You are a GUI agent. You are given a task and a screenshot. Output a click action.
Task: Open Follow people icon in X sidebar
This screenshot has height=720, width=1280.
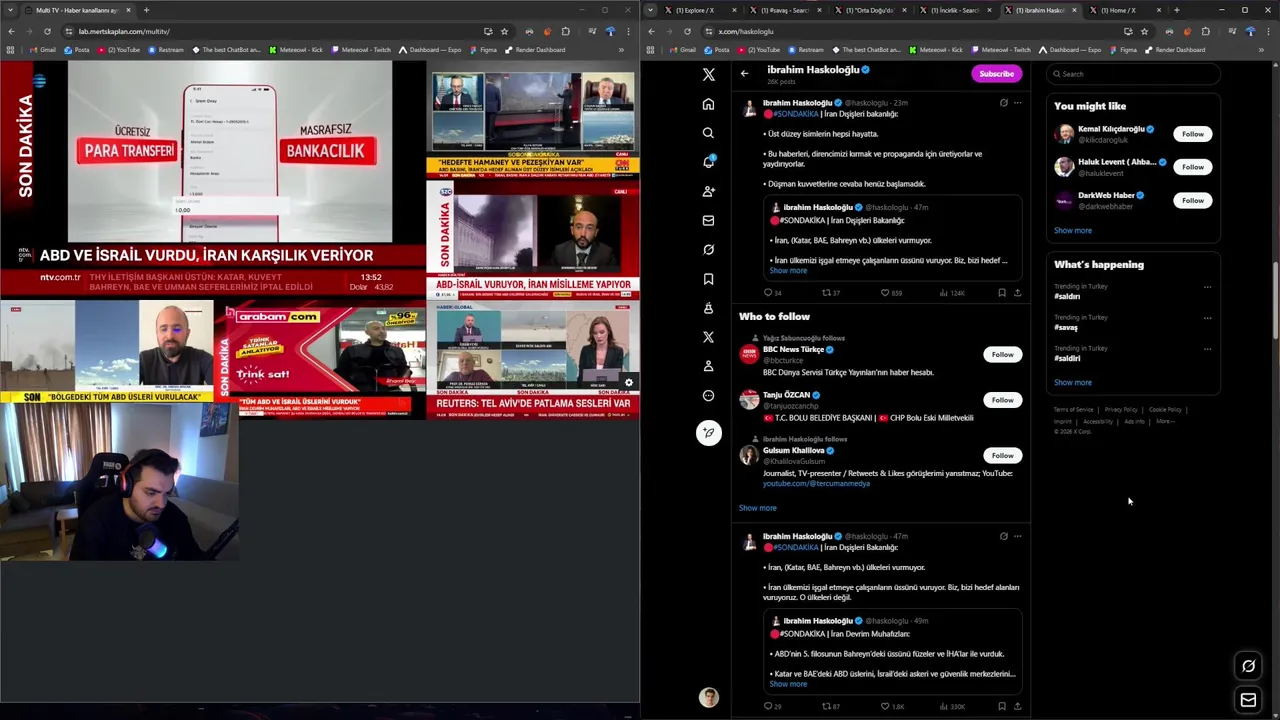pyautogui.click(x=708, y=191)
